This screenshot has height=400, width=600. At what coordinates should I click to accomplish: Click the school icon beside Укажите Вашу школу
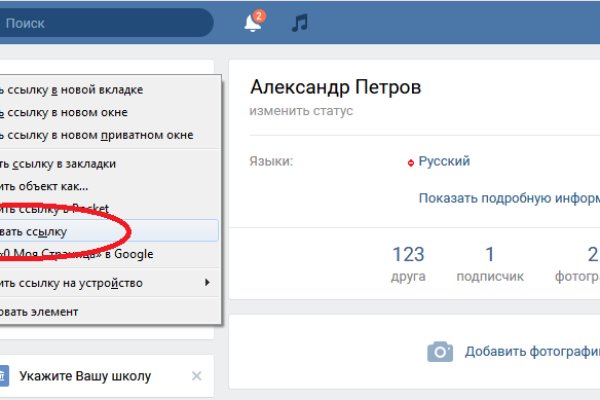pyautogui.click(x=3, y=376)
